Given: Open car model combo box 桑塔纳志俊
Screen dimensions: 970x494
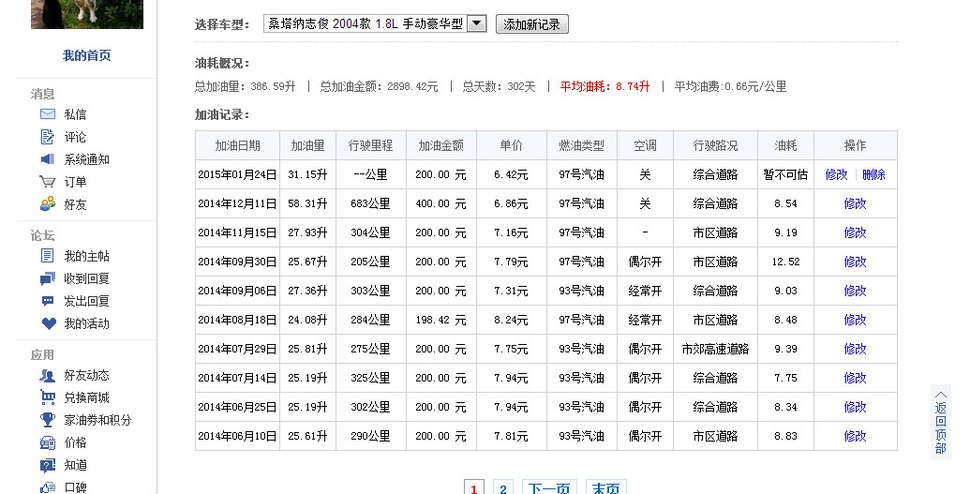Looking at the screenshot, I should pos(365,24).
